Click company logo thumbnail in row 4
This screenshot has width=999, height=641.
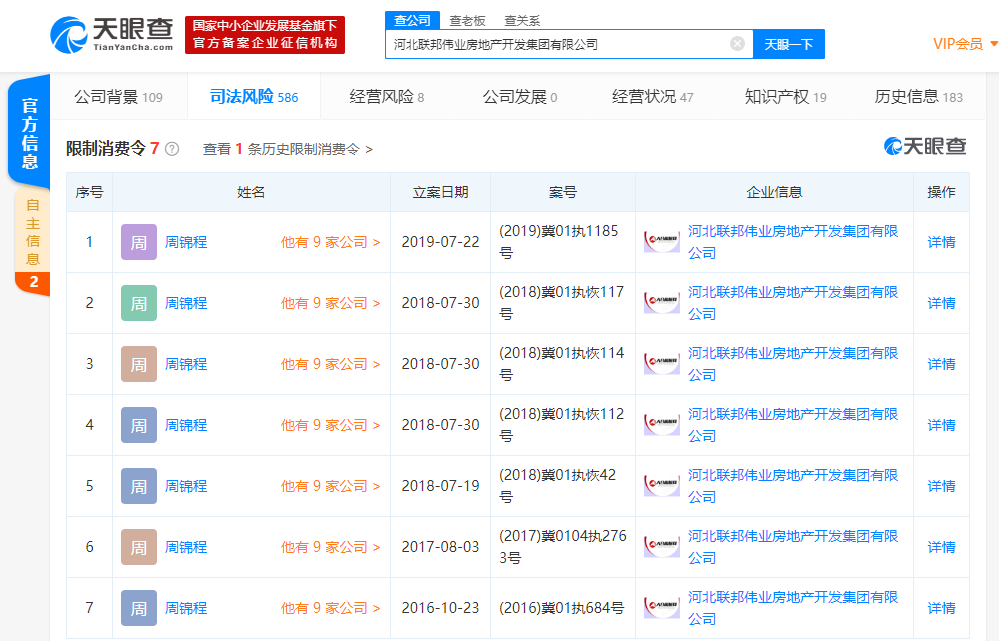click(662, 425)
